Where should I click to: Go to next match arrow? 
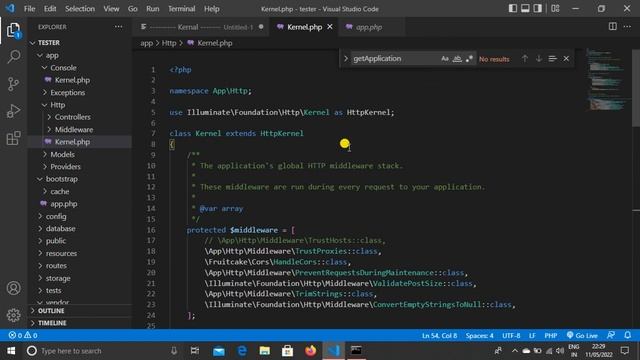click(539, 59)
